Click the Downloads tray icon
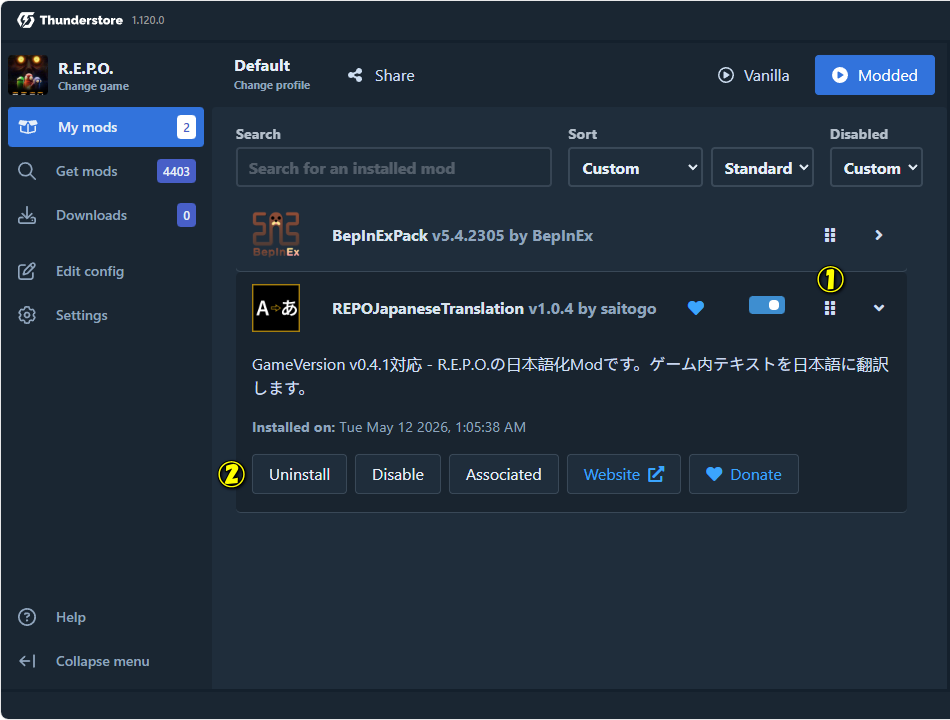The image size is (950, 720). pyautogui.click(x=27, y=215)
